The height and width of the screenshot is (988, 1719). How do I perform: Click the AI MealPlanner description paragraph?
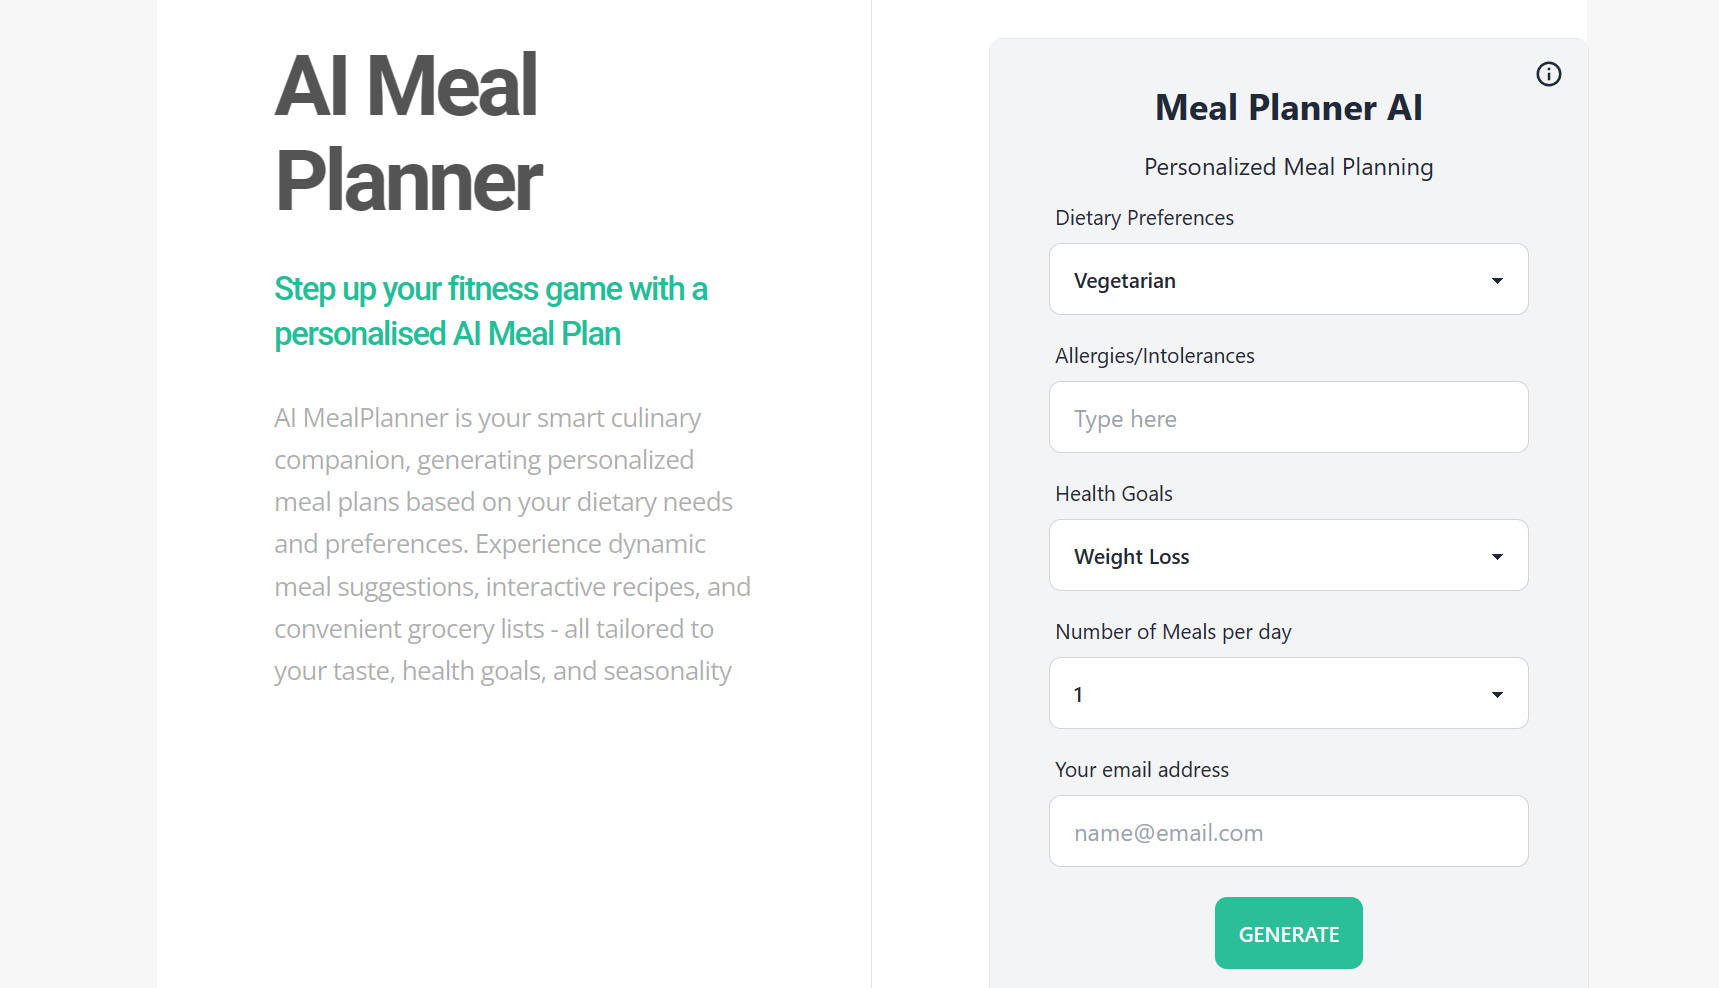[512, 544]
